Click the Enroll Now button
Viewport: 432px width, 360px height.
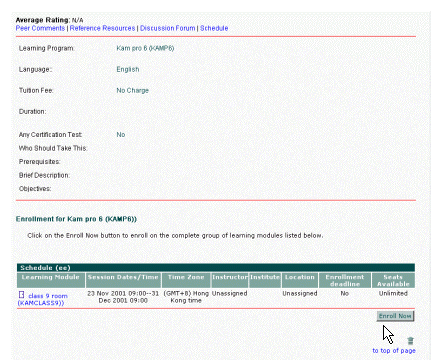pos(395,316)
